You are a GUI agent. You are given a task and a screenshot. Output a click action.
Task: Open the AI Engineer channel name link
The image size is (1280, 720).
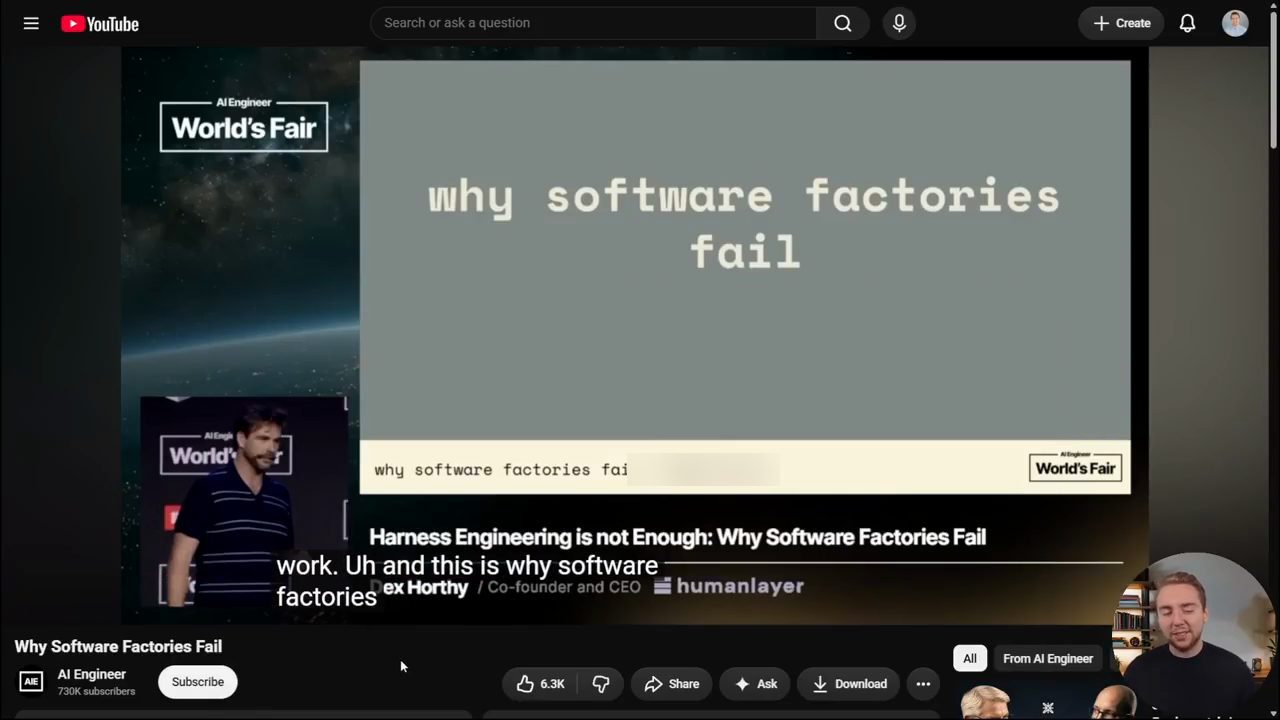92,674
